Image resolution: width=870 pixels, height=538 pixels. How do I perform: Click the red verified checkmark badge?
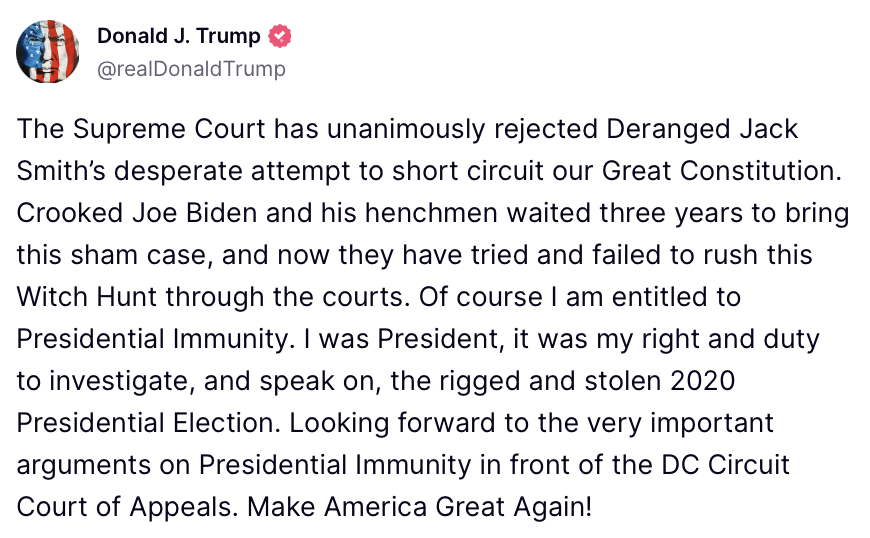click(280, 36)
